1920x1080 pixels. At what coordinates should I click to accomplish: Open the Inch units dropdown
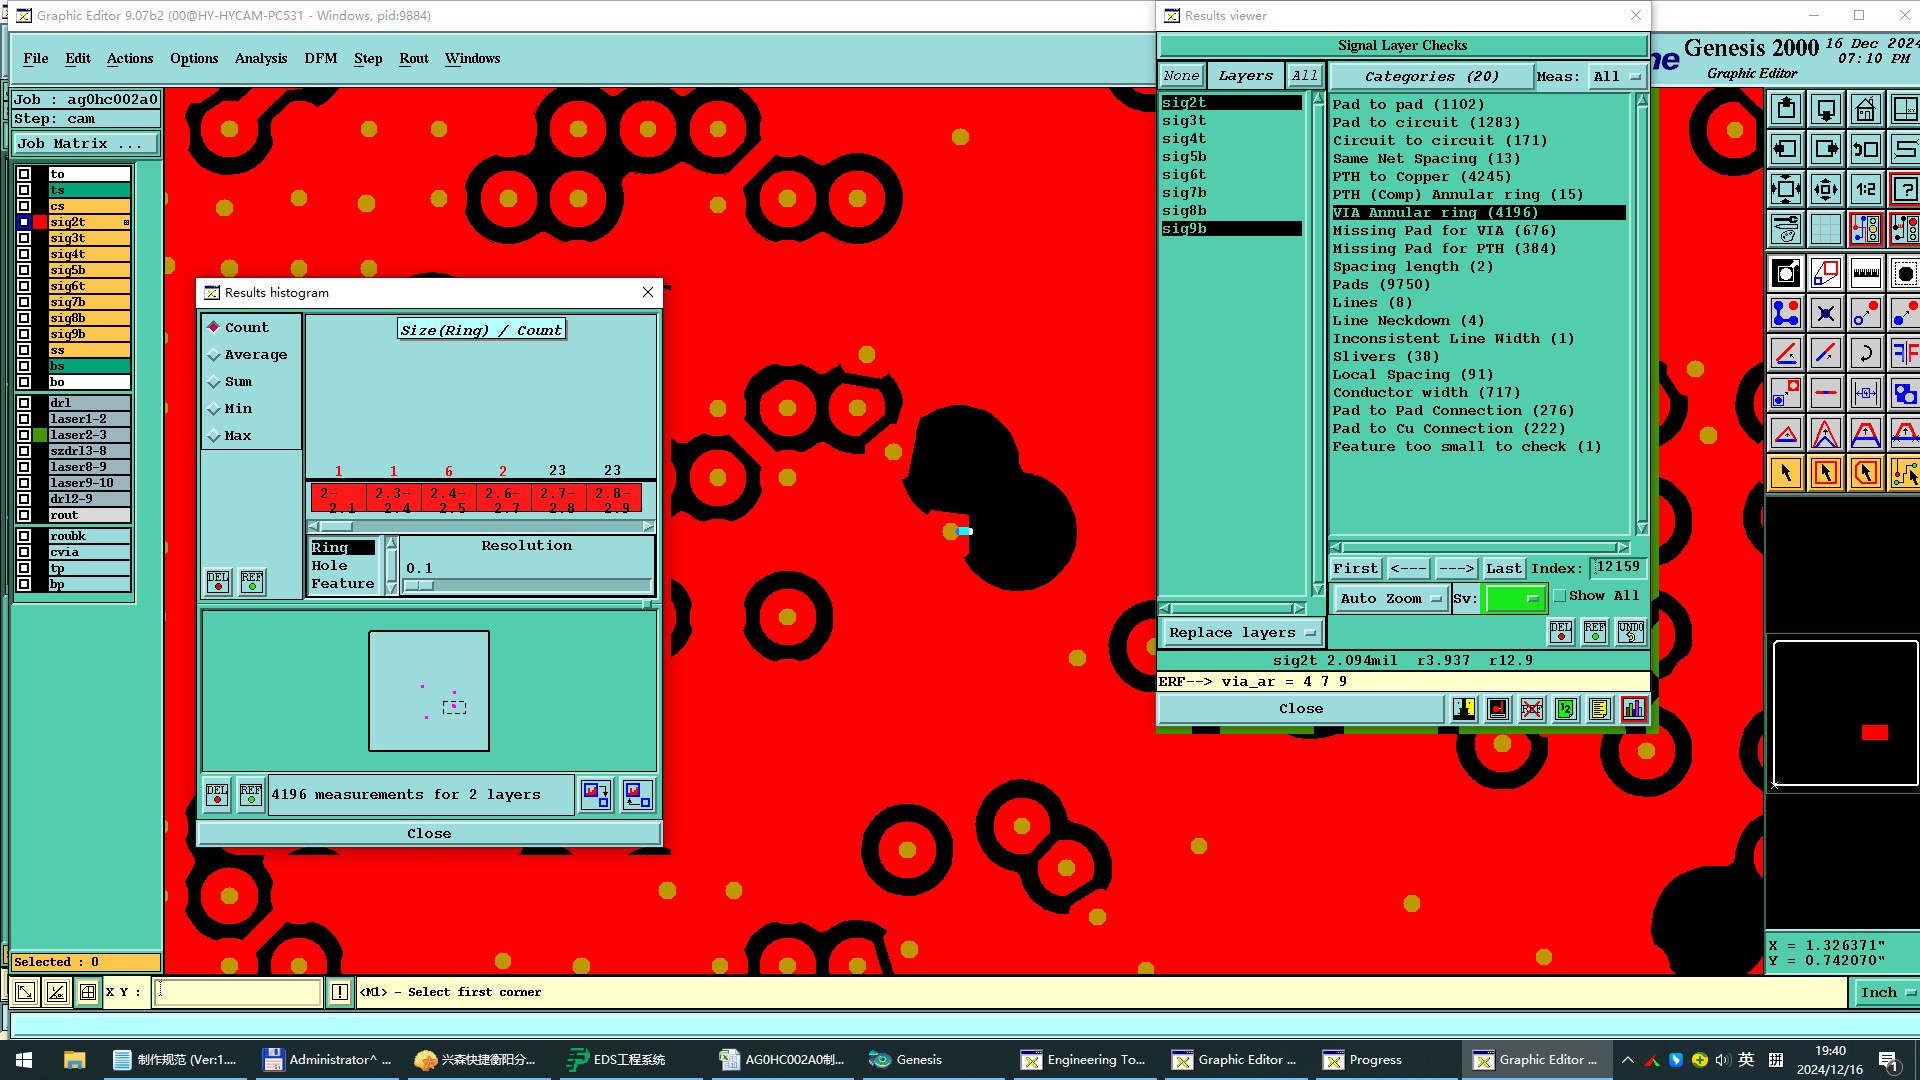point(1886,992)
